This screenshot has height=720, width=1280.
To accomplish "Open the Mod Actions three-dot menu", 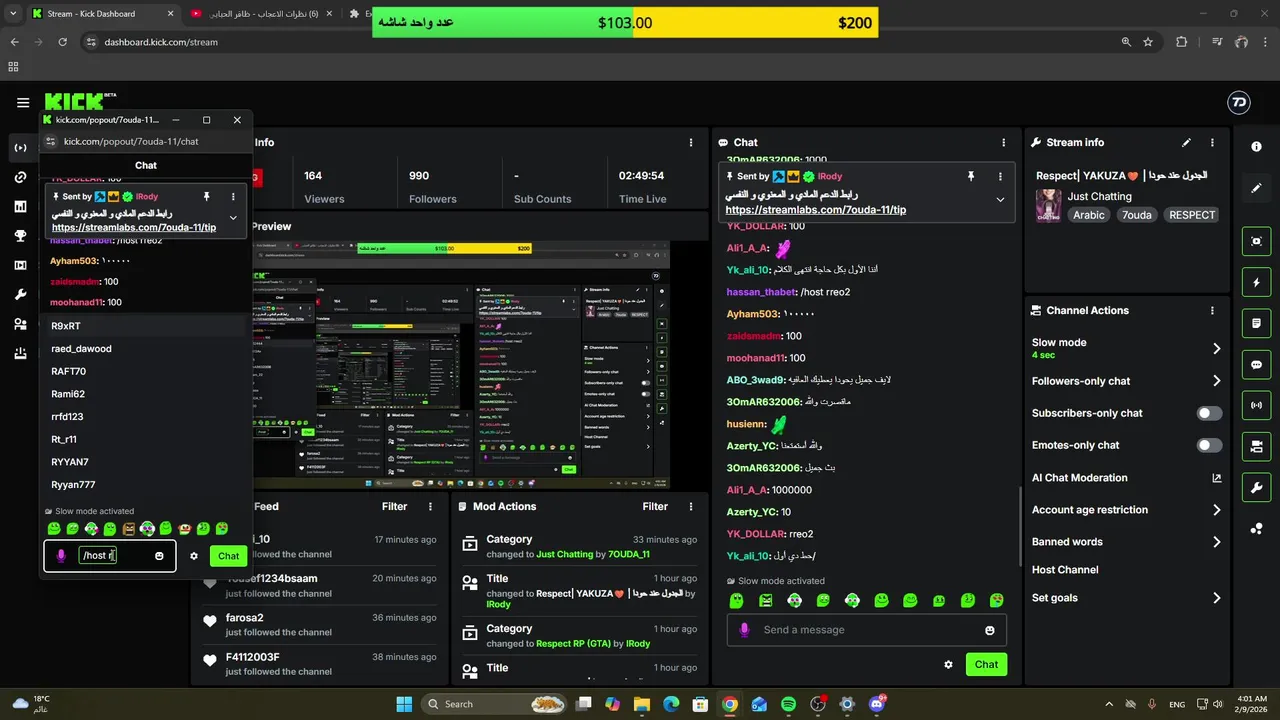I will pos(691,506).
